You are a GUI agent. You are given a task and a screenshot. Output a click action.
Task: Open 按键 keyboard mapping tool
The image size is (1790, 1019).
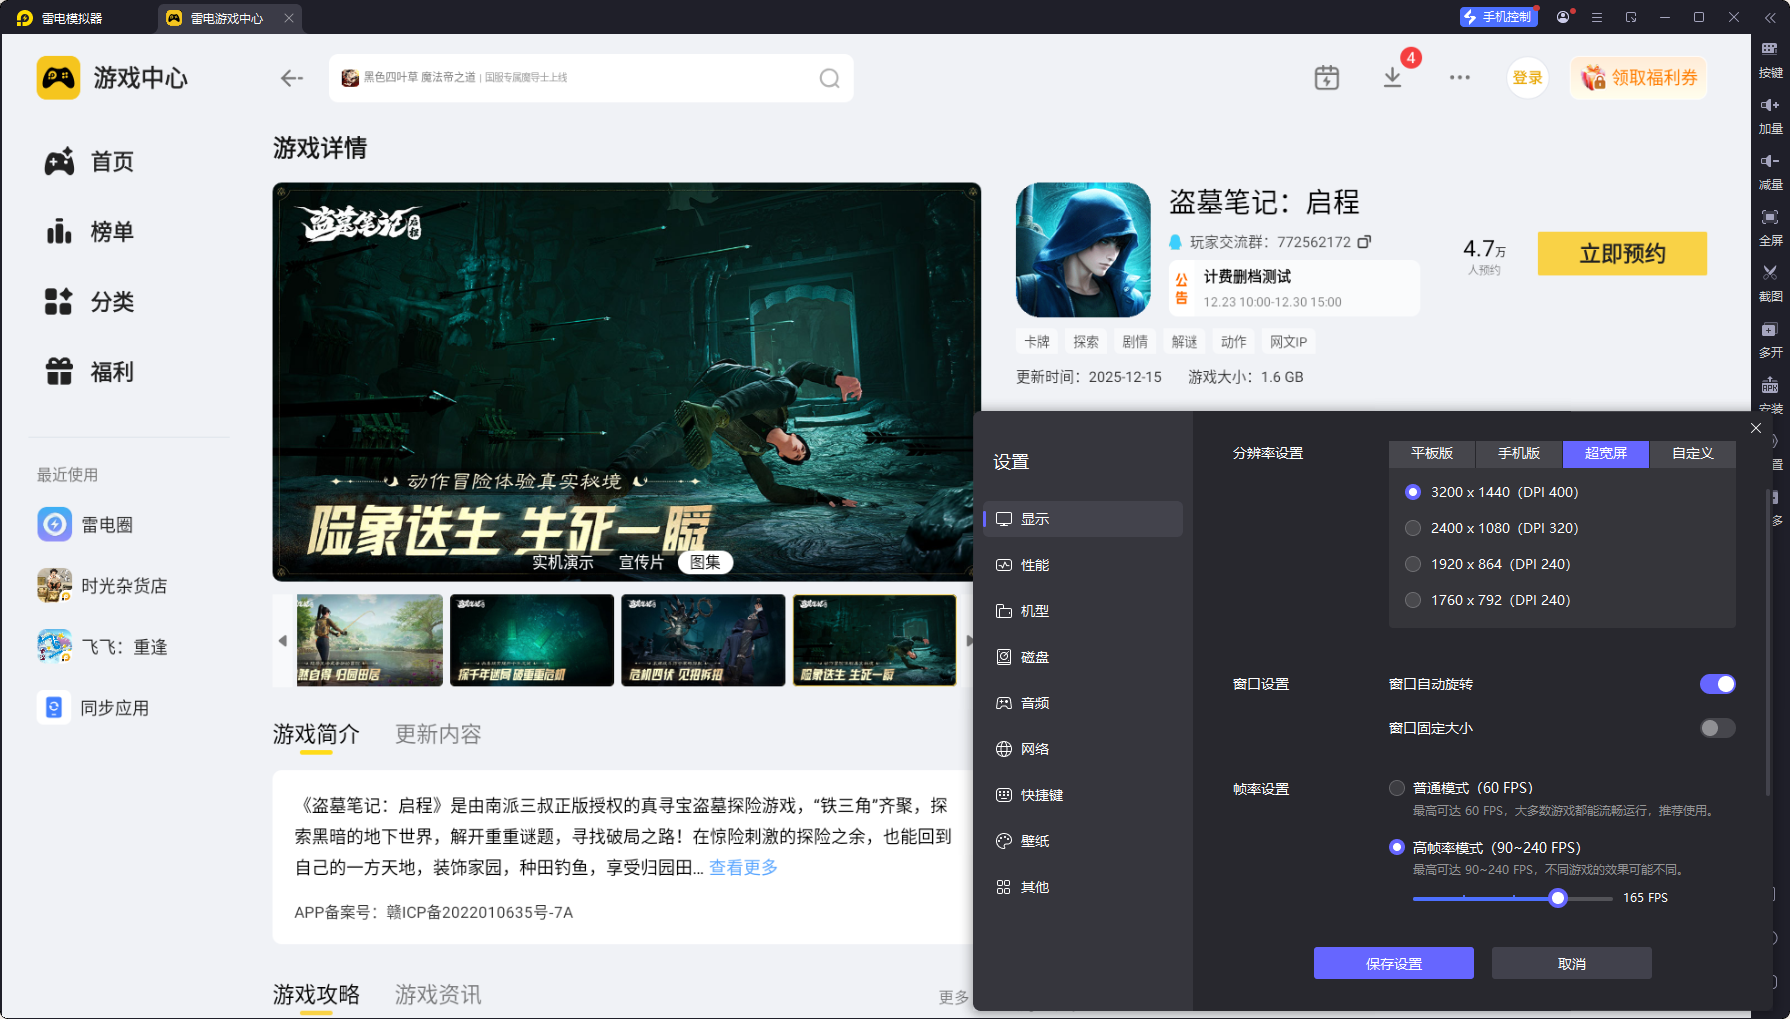[1770, 60]
